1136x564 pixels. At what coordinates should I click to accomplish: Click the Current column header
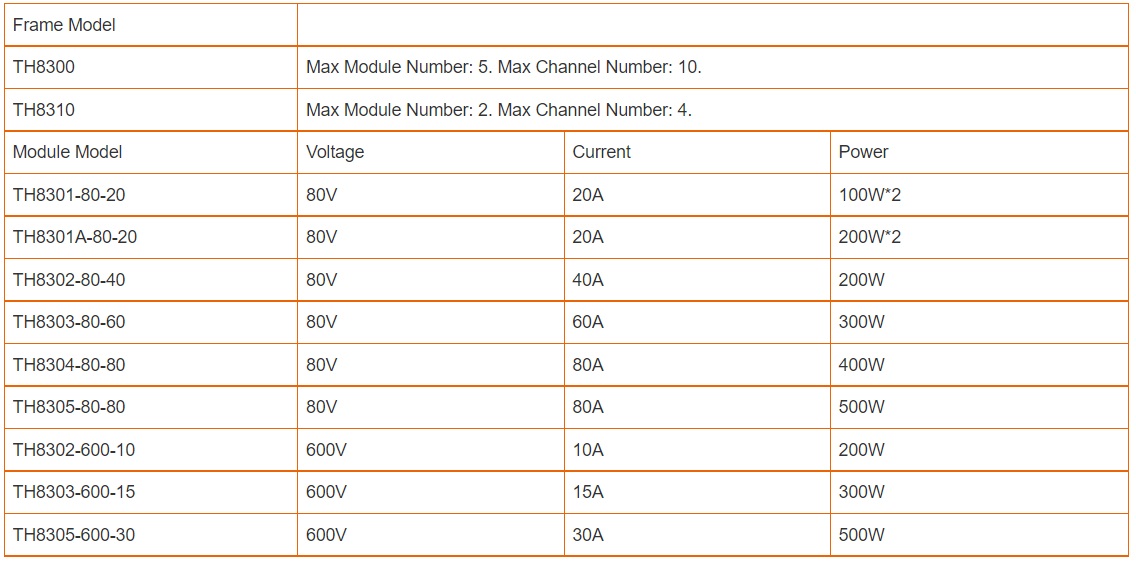[x=697, y=152]
